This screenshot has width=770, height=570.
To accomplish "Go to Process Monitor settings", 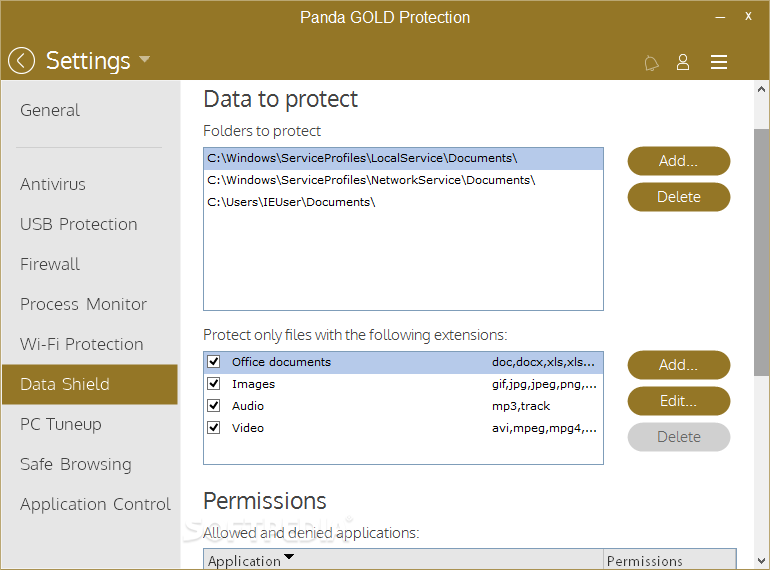I will tap(83, 304).
